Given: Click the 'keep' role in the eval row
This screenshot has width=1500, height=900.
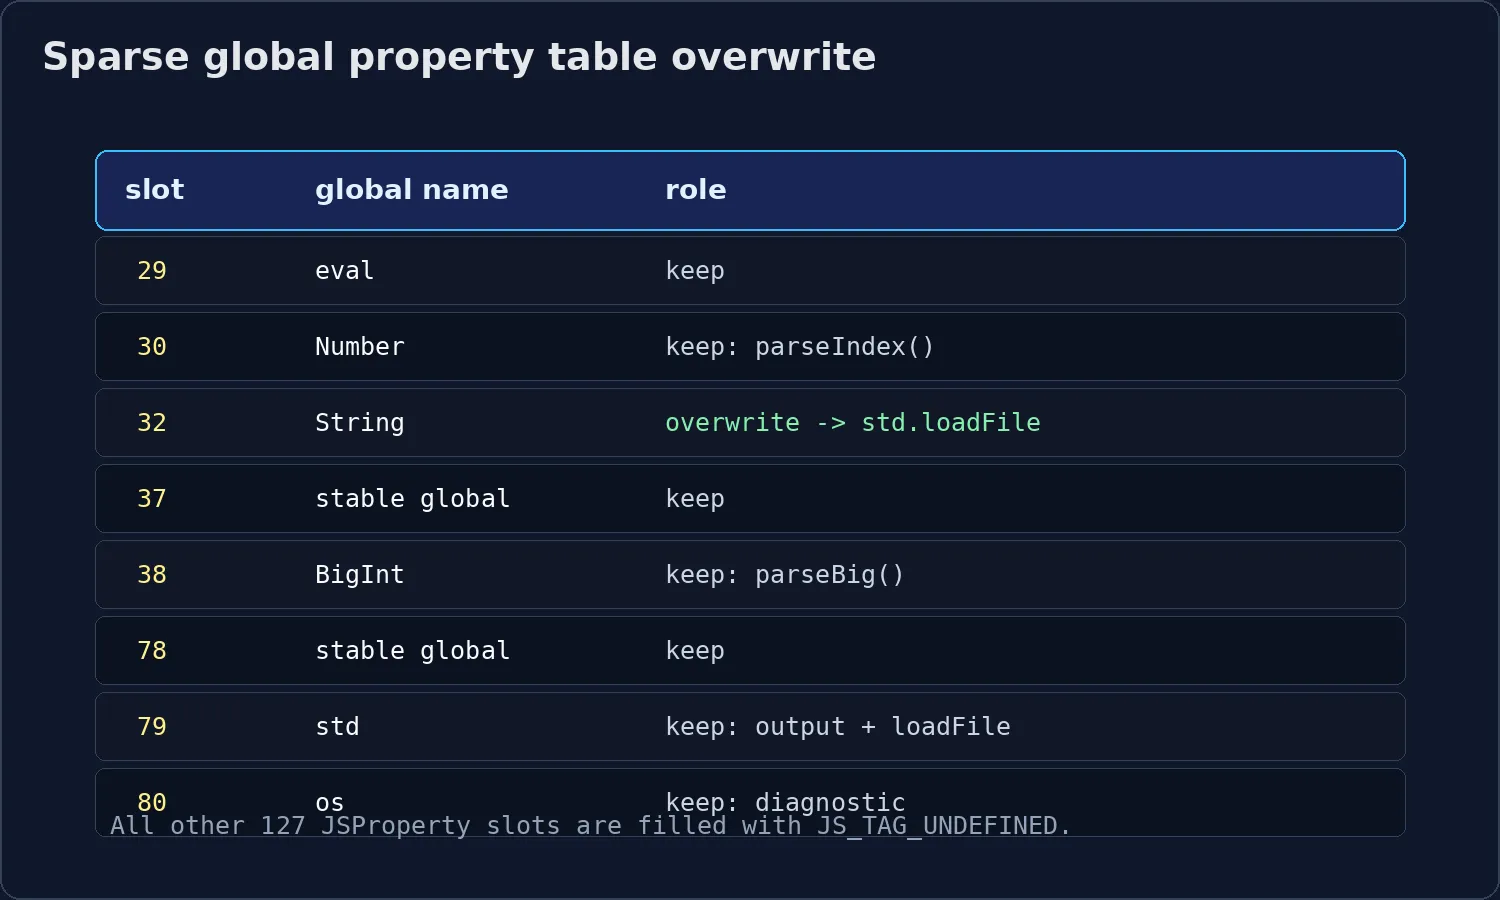Looking at the screenshot, I should tap(695, 271).
